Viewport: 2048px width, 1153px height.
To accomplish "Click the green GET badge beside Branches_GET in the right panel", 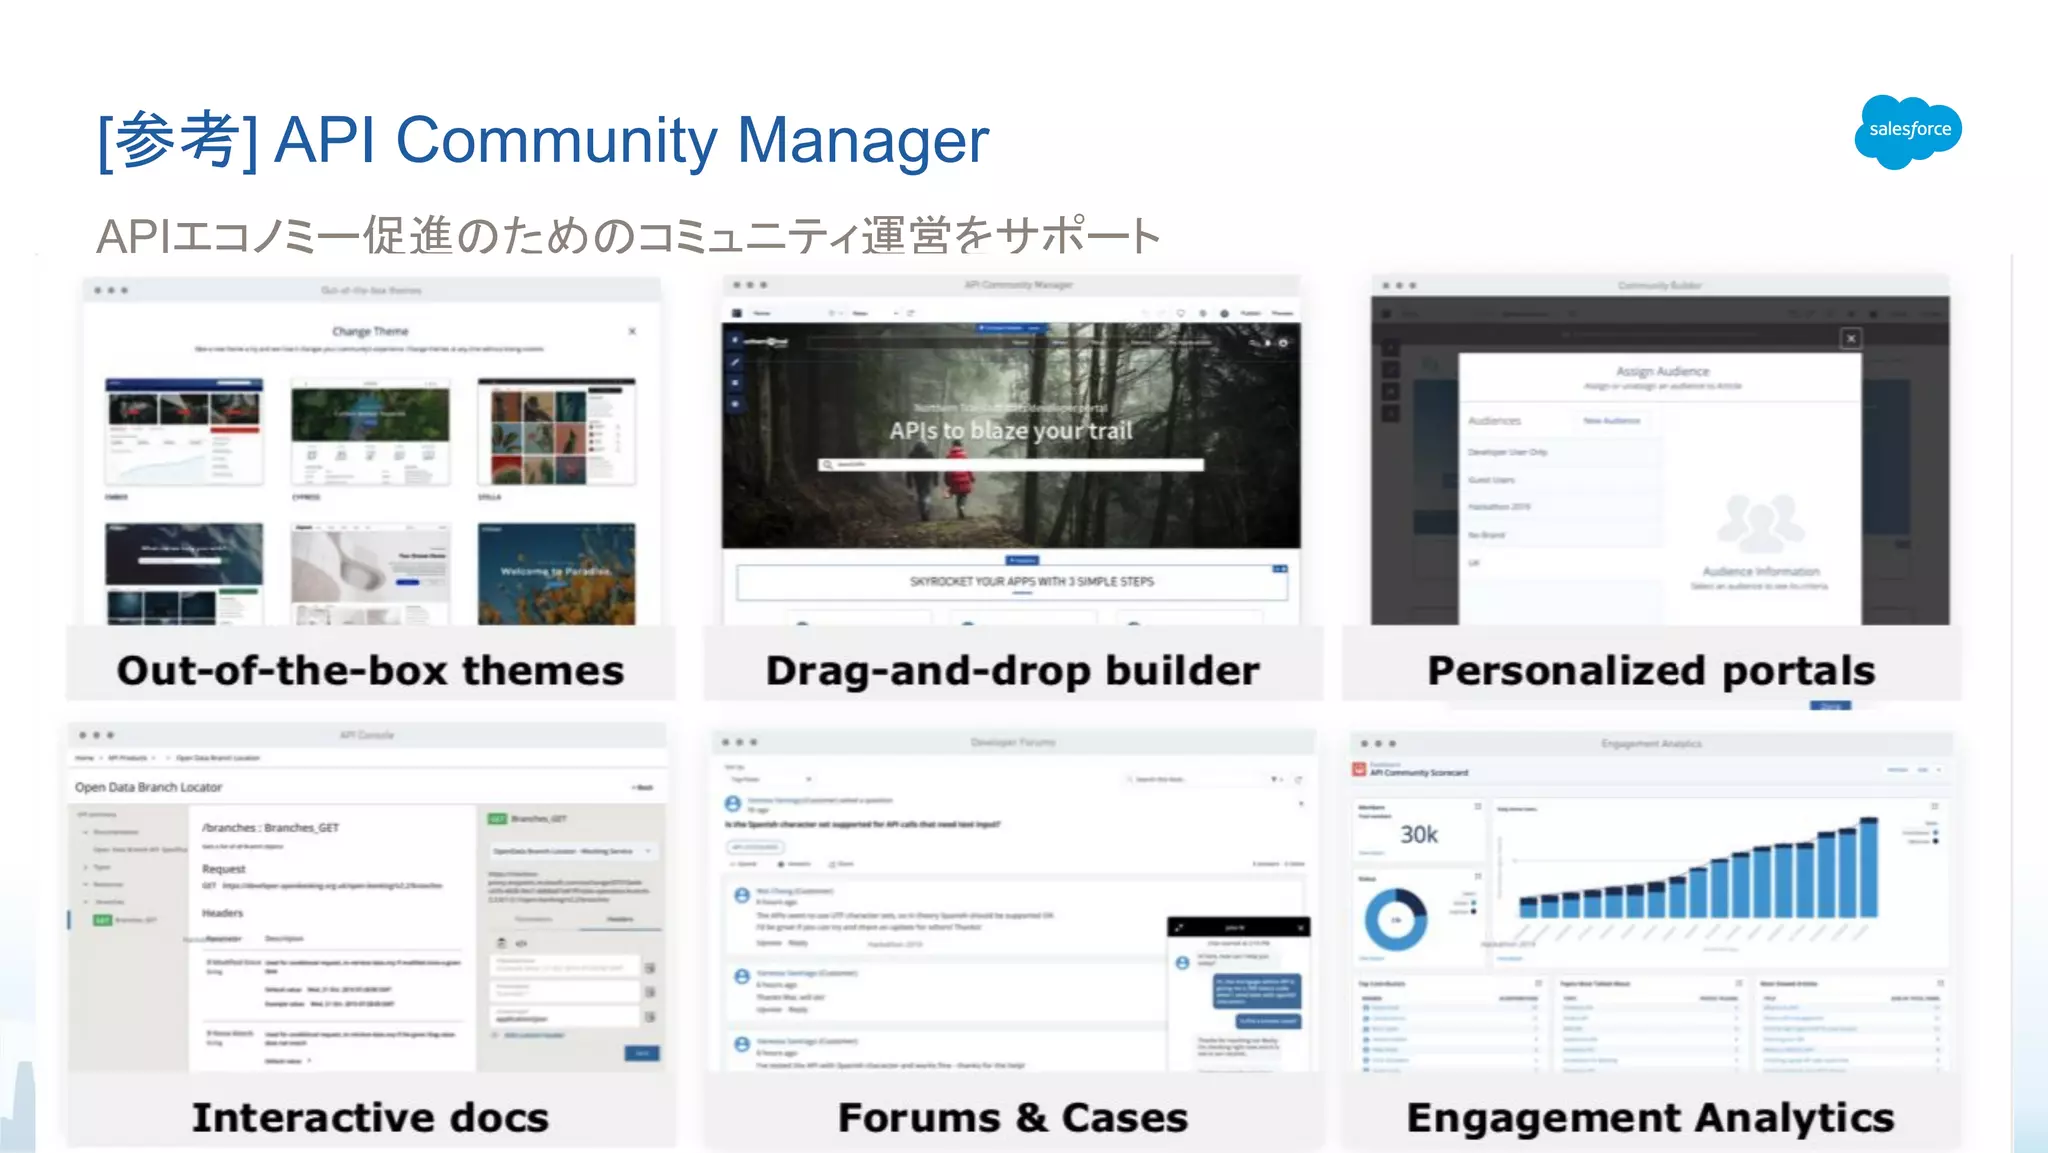I will [x=497, y=819].
